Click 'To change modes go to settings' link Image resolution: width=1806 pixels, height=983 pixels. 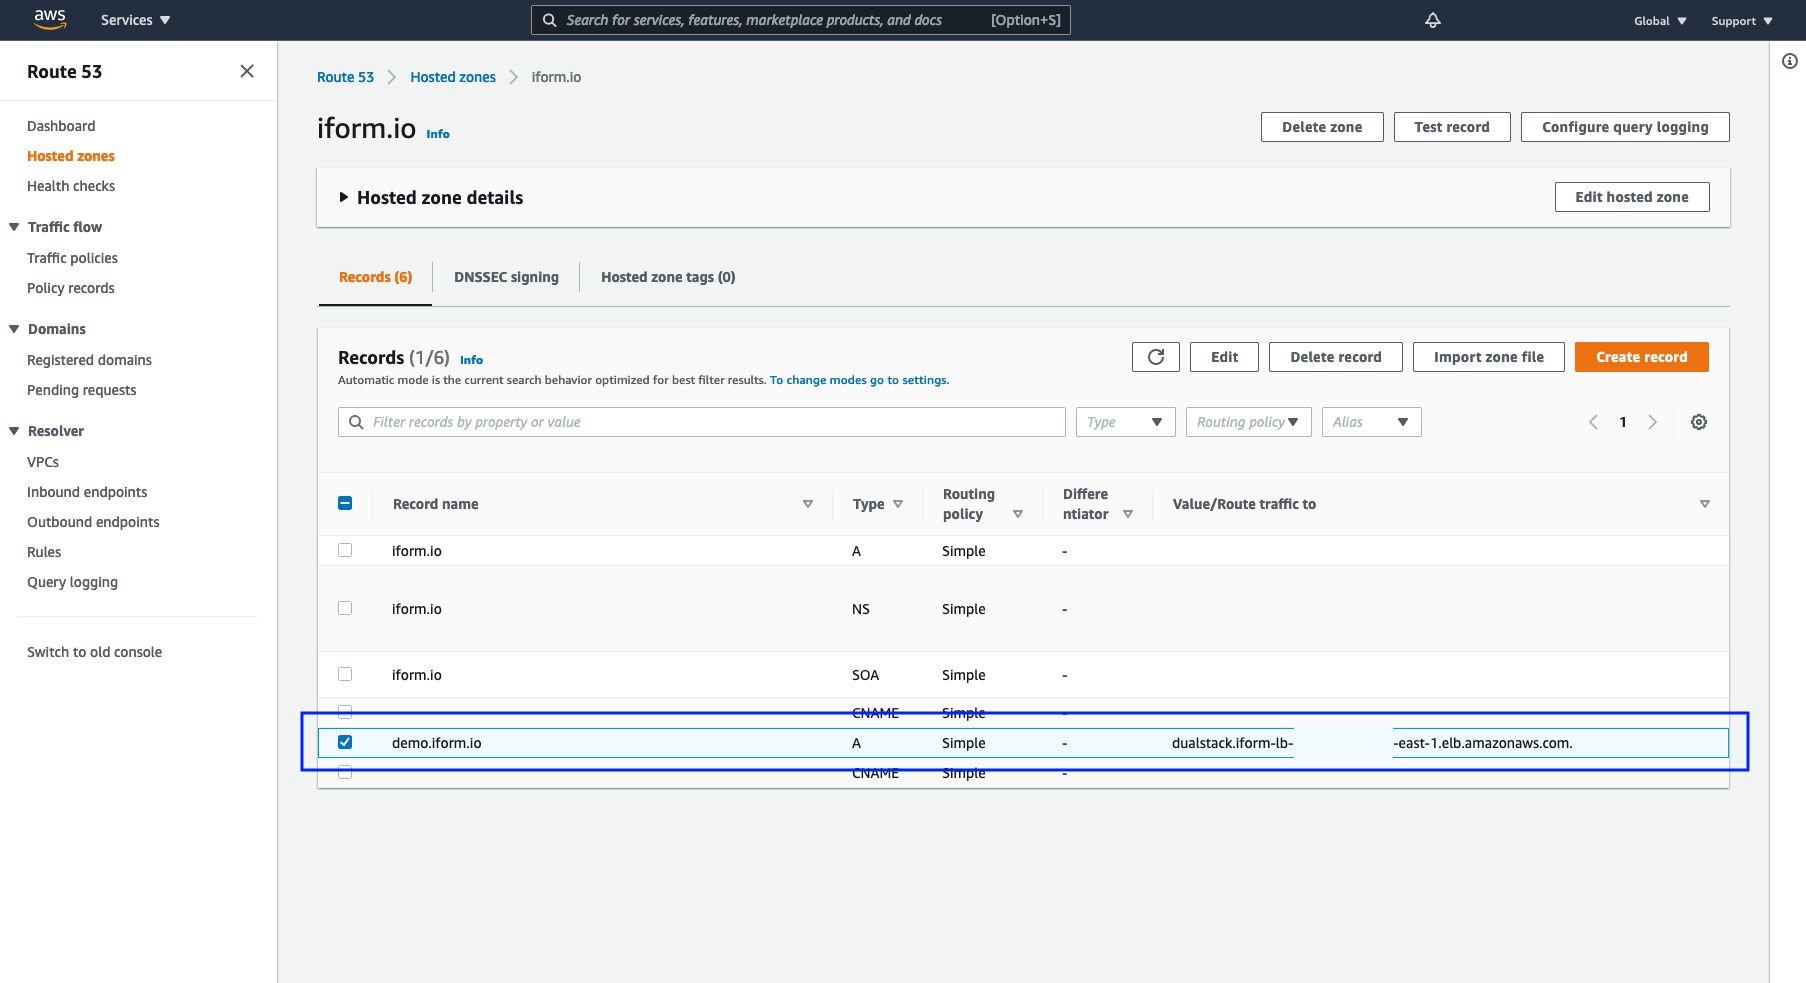click(x=859, y=380)
